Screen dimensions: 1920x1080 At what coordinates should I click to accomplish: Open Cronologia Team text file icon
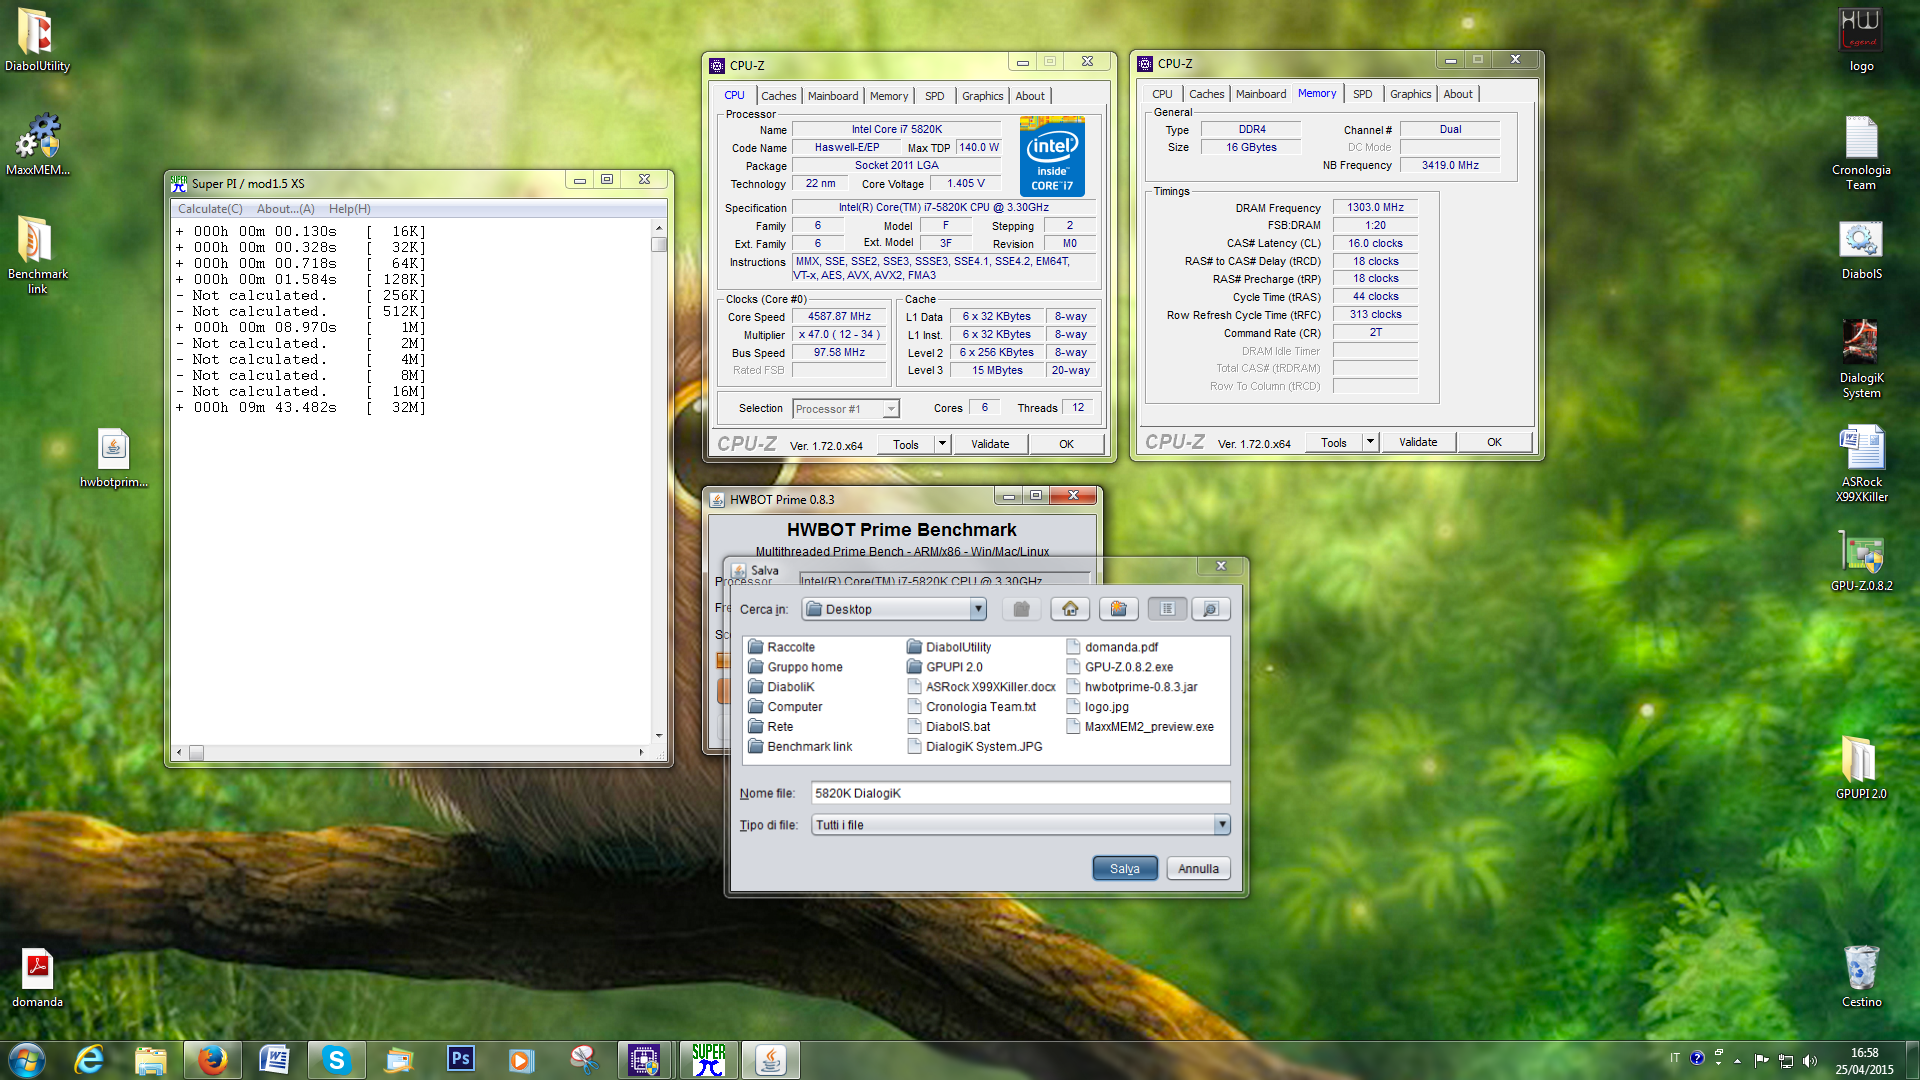click(x=1861, y=152)
